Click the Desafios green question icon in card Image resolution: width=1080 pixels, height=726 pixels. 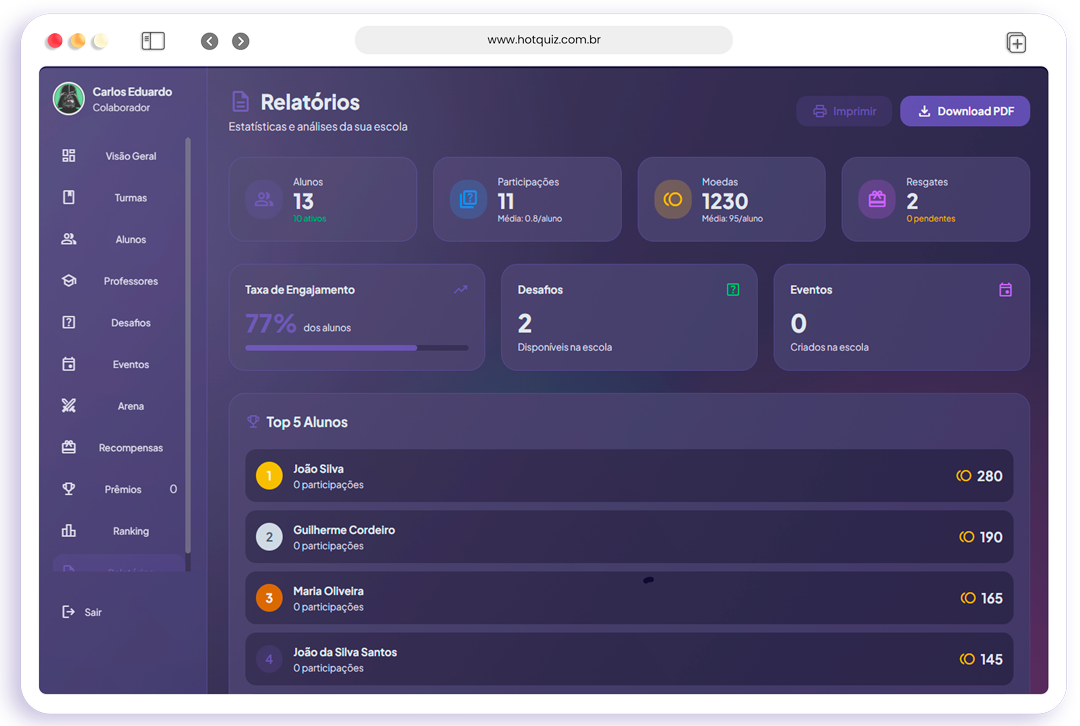tap(733, 290)
